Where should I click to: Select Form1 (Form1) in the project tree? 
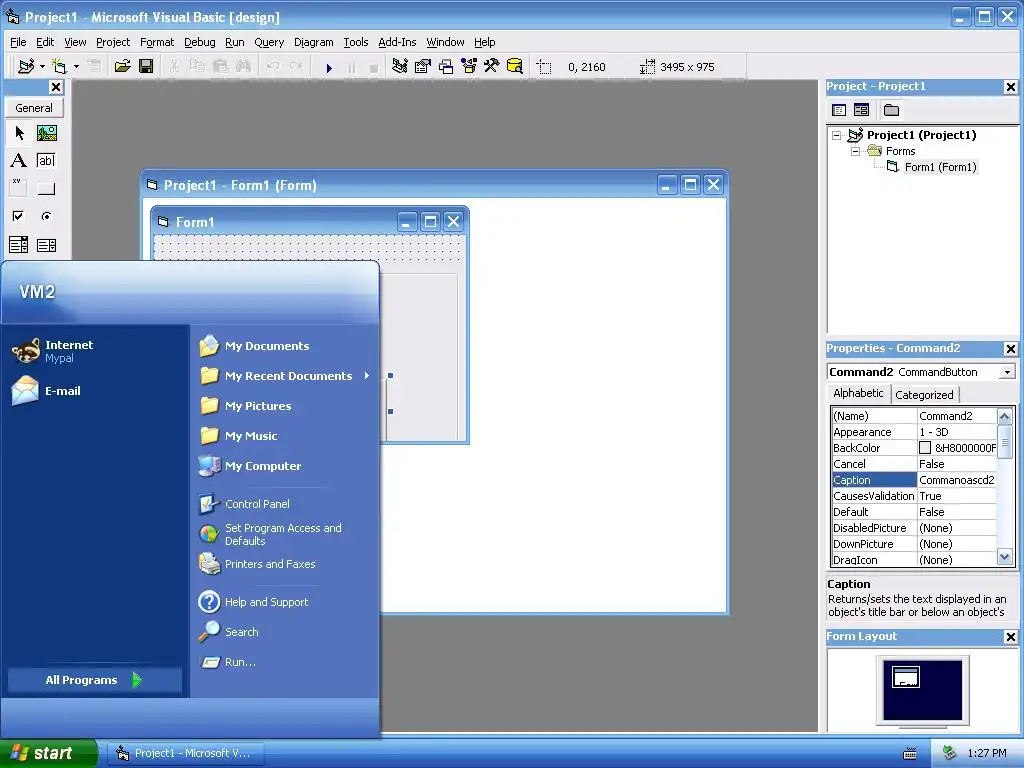click(940, 167)
